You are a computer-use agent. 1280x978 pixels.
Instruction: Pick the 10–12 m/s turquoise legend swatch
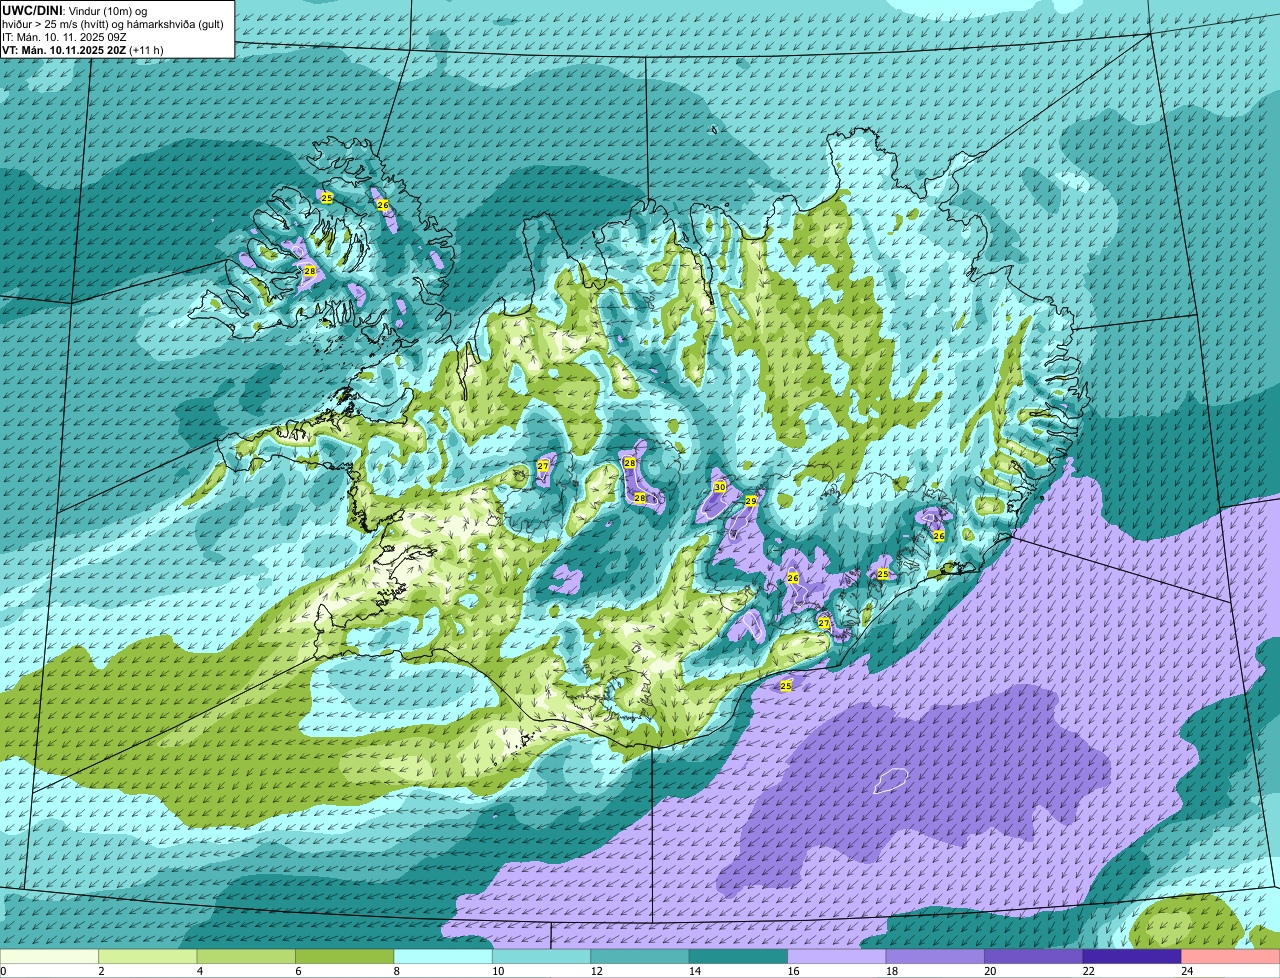pyautogui.click(x=542, y=956)
